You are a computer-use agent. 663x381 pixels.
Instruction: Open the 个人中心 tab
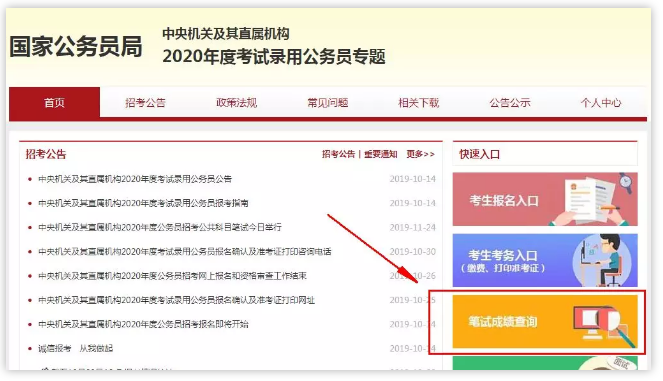point(601,102)
